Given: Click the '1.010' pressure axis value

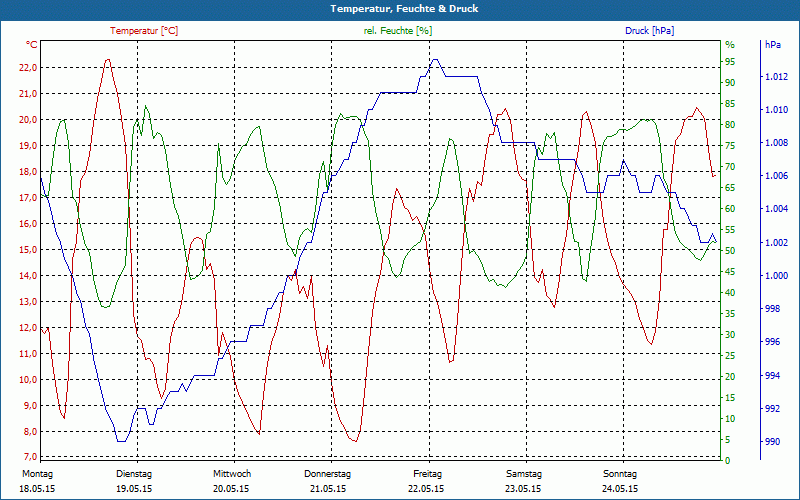Looking at the screenshot, I should coord(776,110).
